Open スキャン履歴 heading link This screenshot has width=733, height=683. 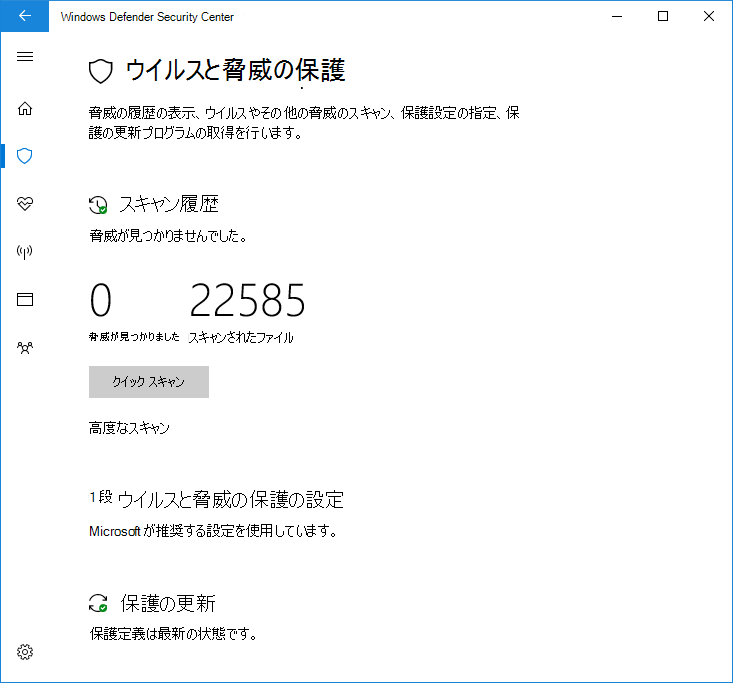tap(169, 204)
